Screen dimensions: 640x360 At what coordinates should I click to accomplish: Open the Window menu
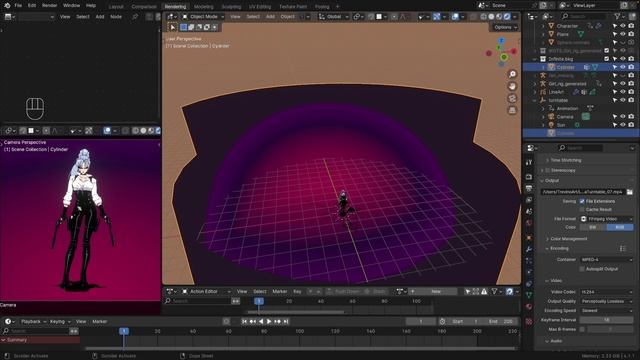[71, 5]
